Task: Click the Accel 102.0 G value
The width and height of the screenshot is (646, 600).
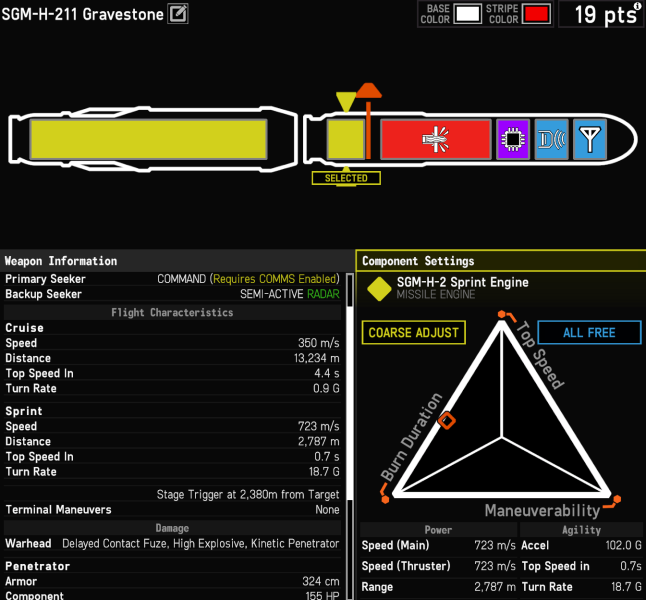Action: click(x=623, y=545)
